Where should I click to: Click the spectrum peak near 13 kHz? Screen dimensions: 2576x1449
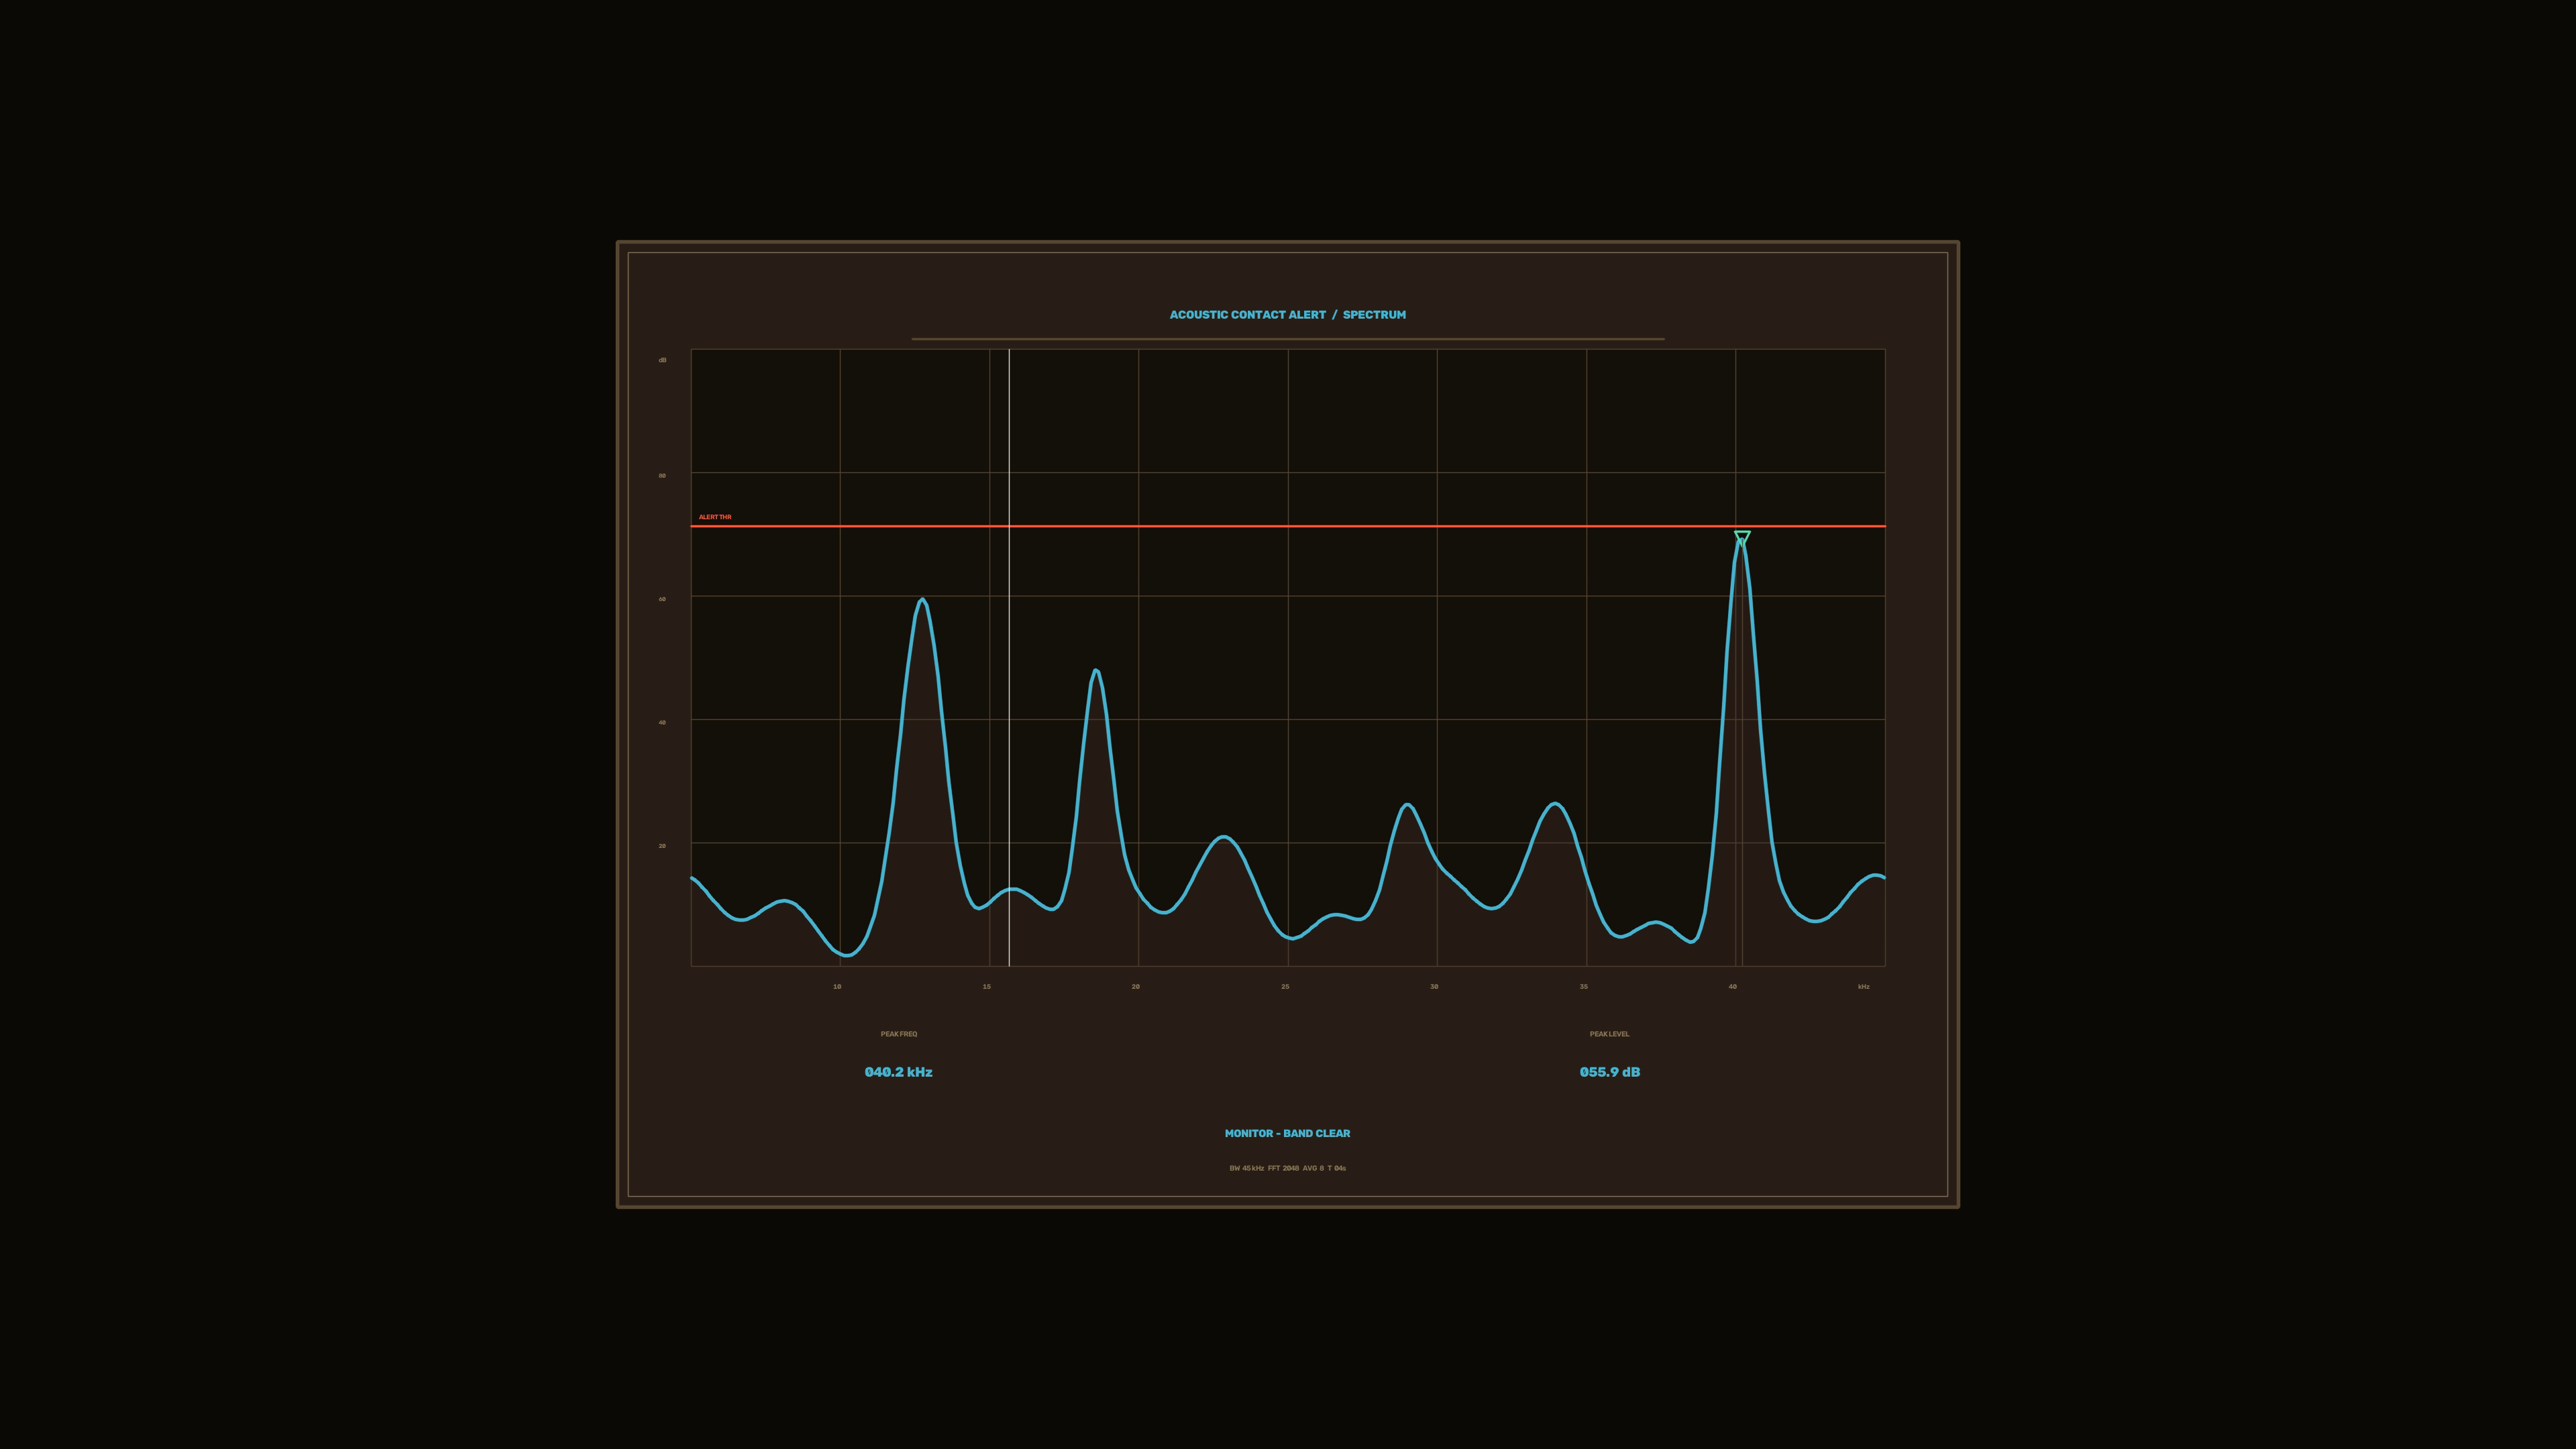click(x=922, y=600)
